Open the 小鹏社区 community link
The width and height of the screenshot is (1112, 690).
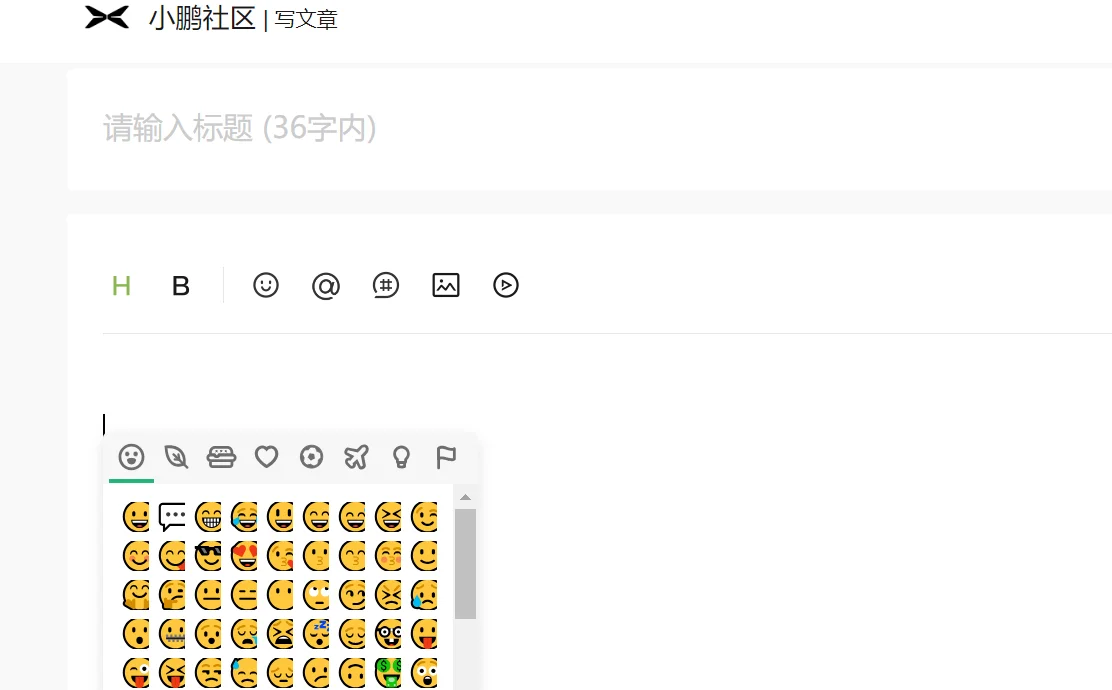click(202, 18)
